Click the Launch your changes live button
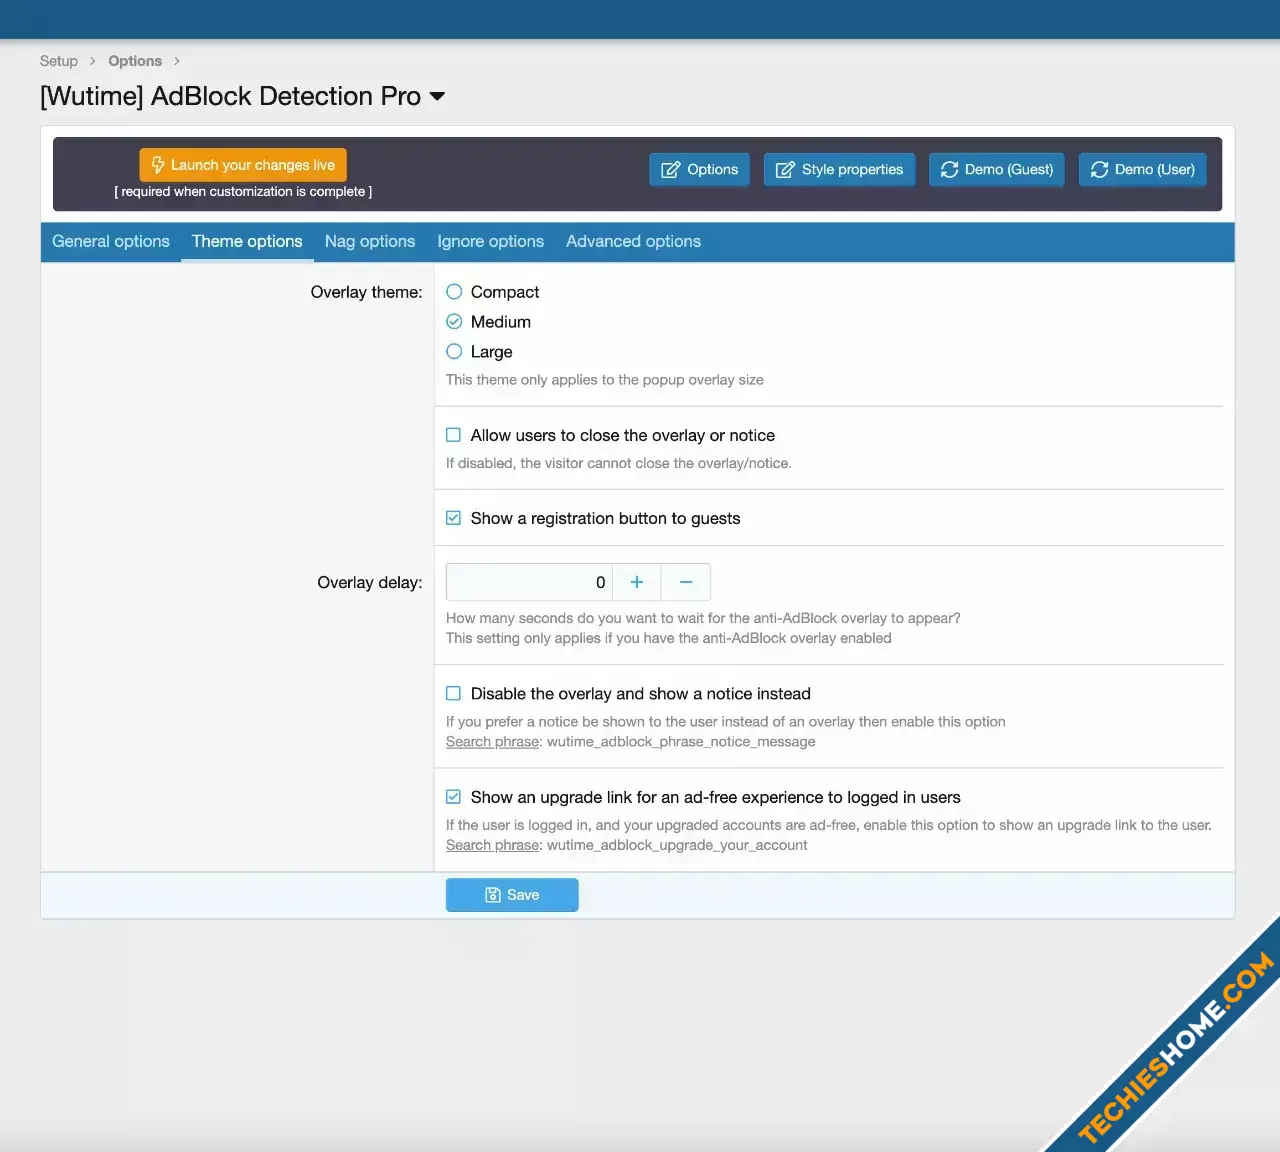This screenshot has height=1152, width=1280. tap(243, 165)
